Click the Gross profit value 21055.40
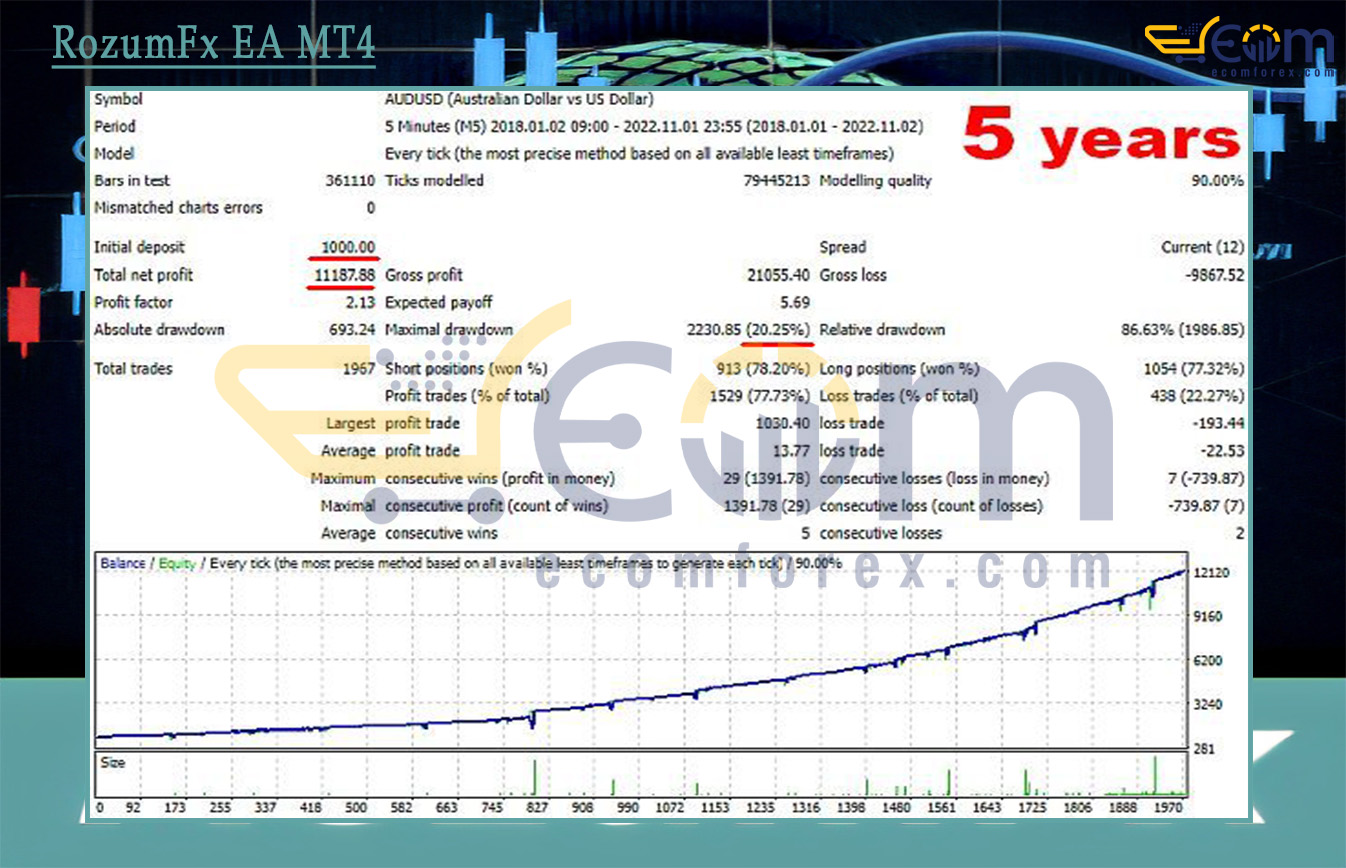The image size is (1346, 868). tap(778, 275)
